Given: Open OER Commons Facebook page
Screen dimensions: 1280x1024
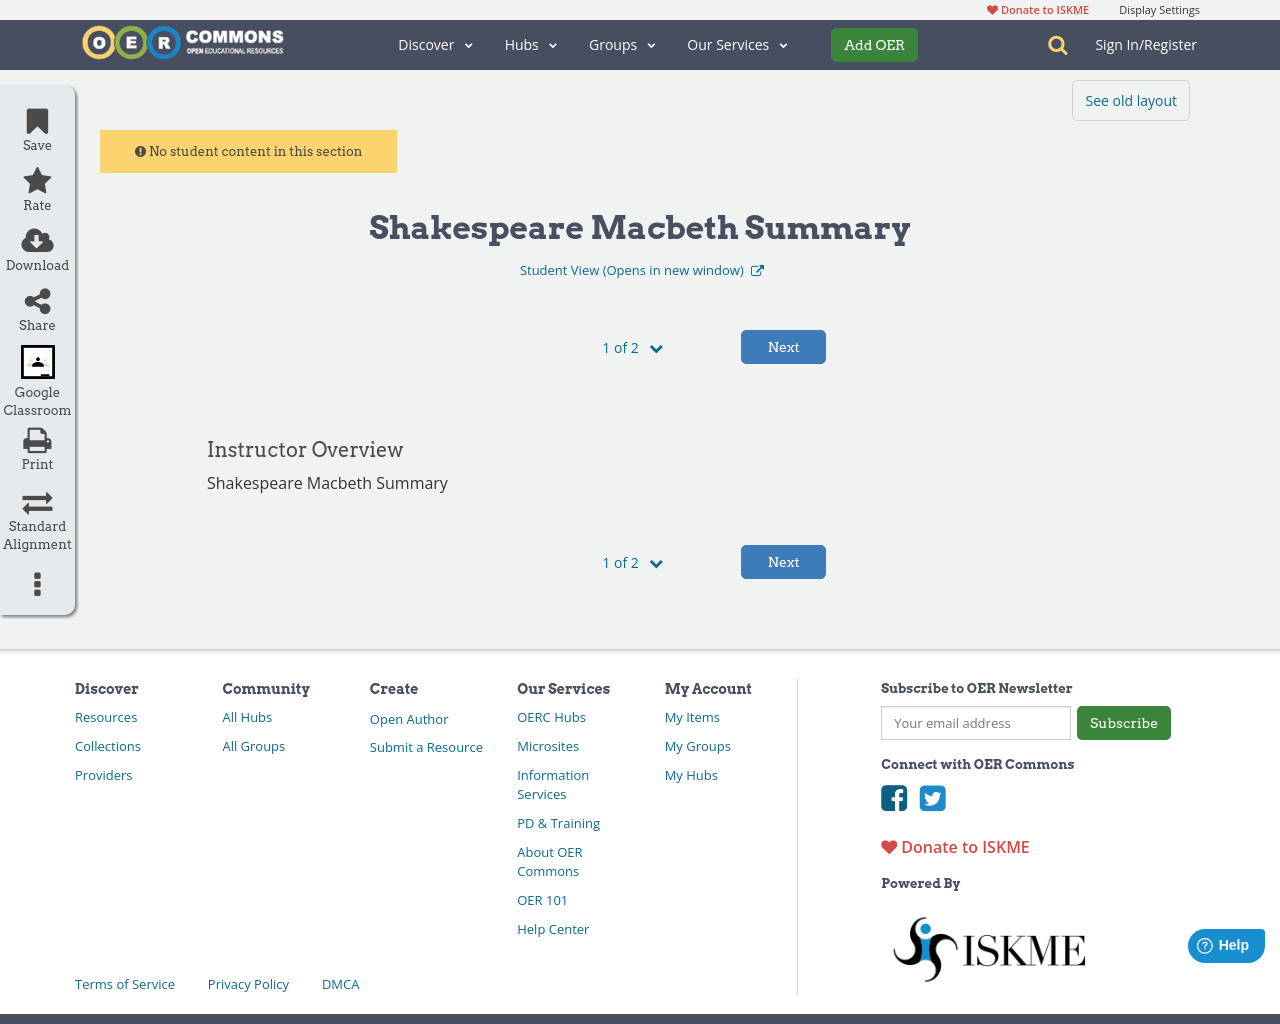Looking at the screenshot, I should tap(894, 798).
